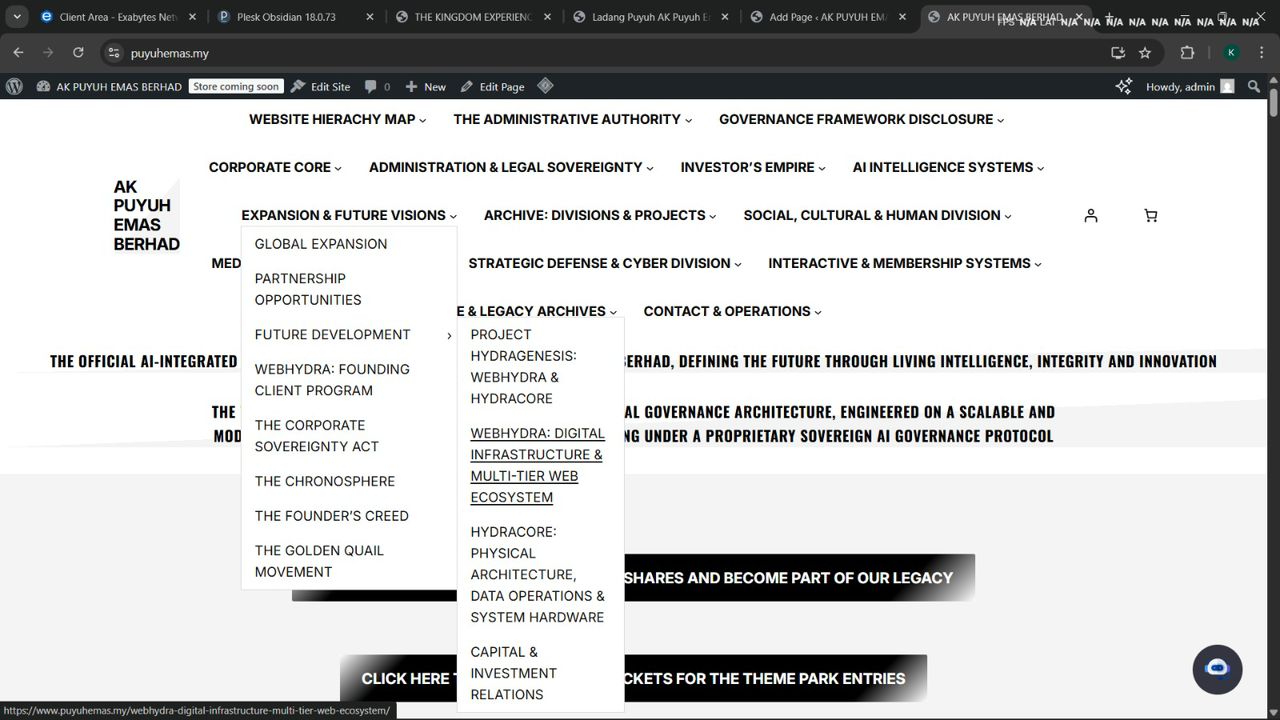This screenshot has width=1280, height=720.
Task: Open the user account icon
Action: [1091, 215]
